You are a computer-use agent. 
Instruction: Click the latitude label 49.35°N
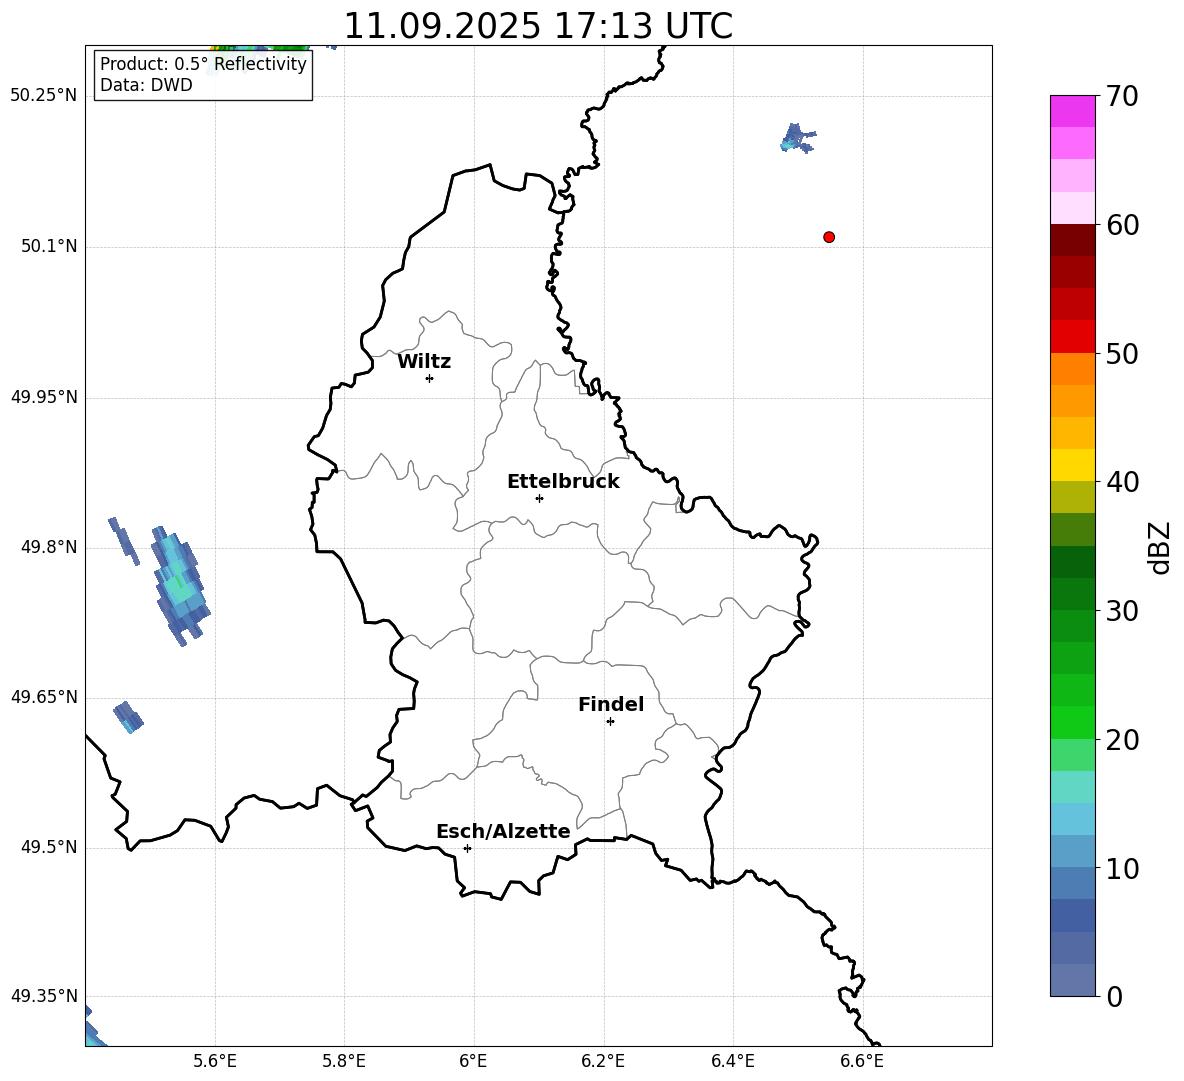(44, 996)
